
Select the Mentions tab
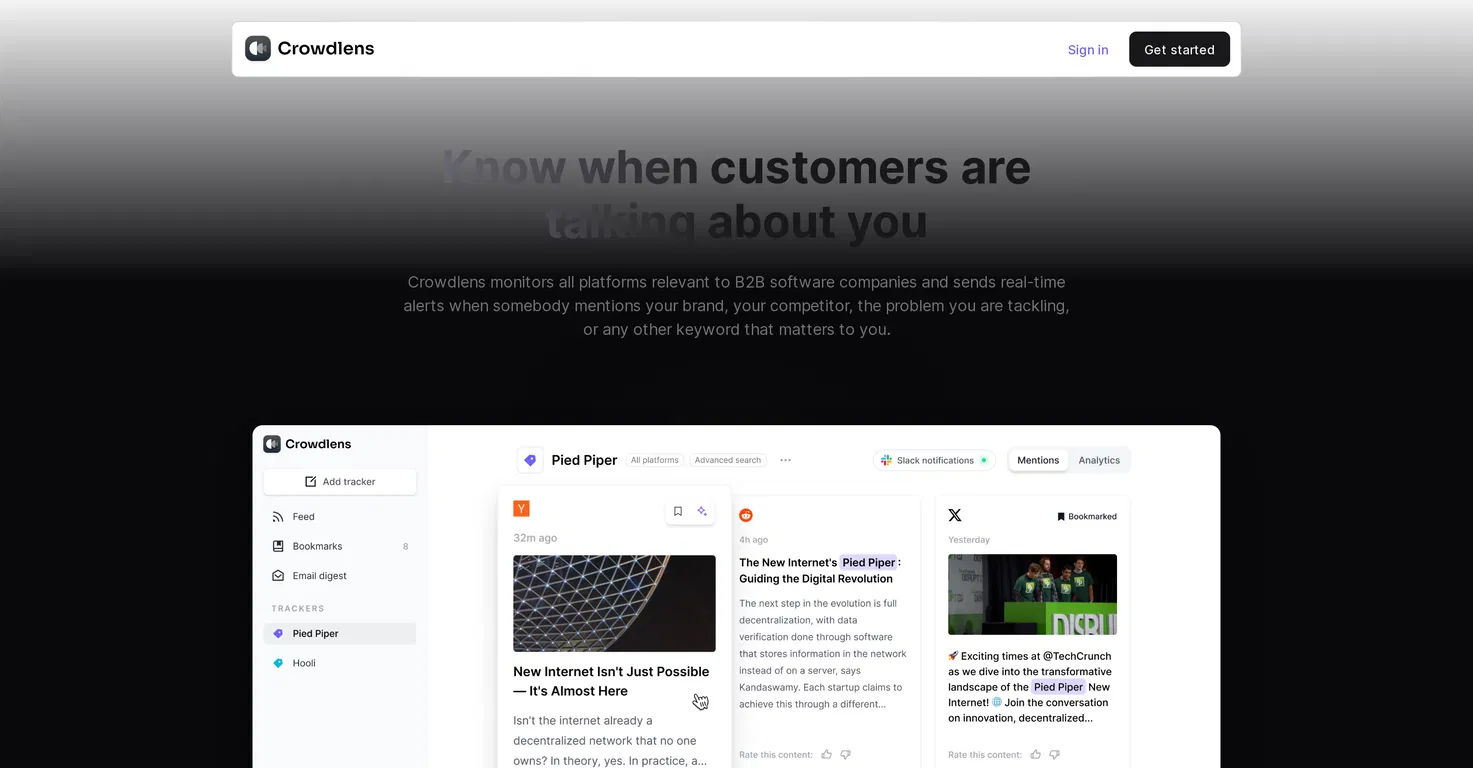(x=1038, y=460)
